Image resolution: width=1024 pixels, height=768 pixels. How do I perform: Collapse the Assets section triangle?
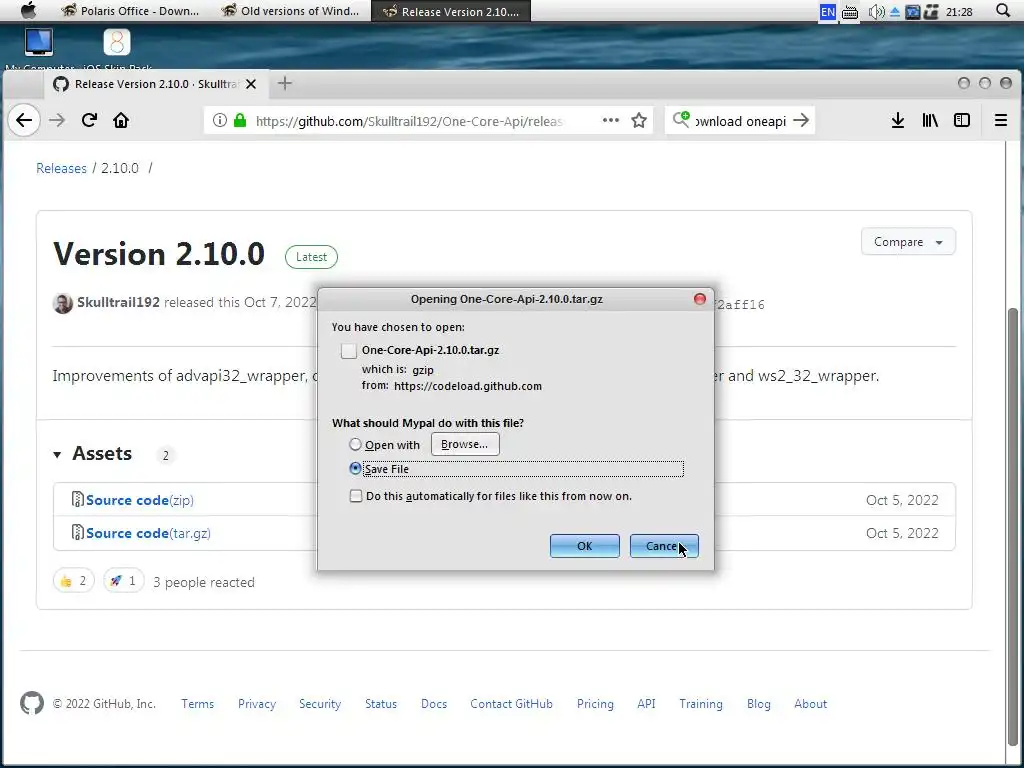57,454
